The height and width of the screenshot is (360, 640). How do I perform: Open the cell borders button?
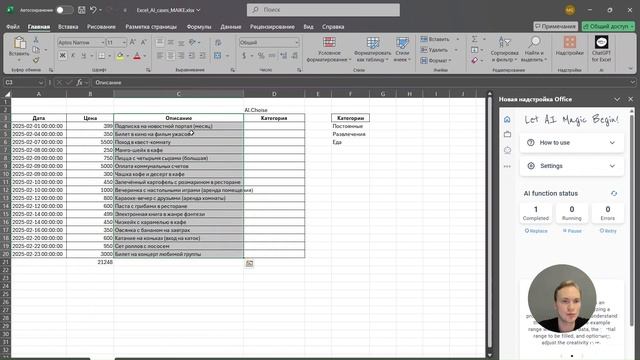tap(101, 56)
